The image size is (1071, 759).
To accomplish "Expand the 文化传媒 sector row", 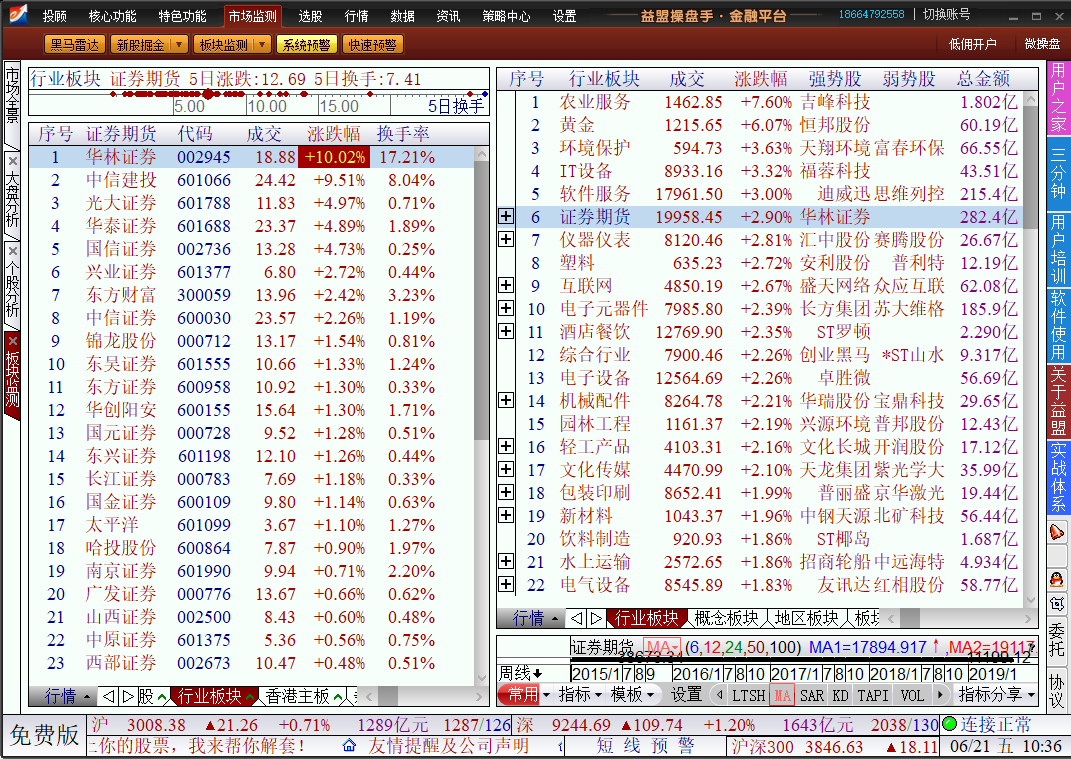I will click(x=505, y=469).
